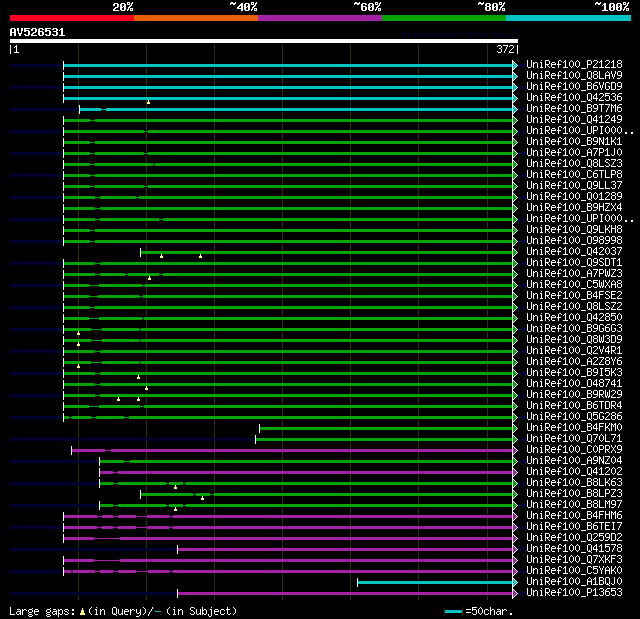Click yellow gap marker under Q42536 alignment

click(x=148, y=102)
